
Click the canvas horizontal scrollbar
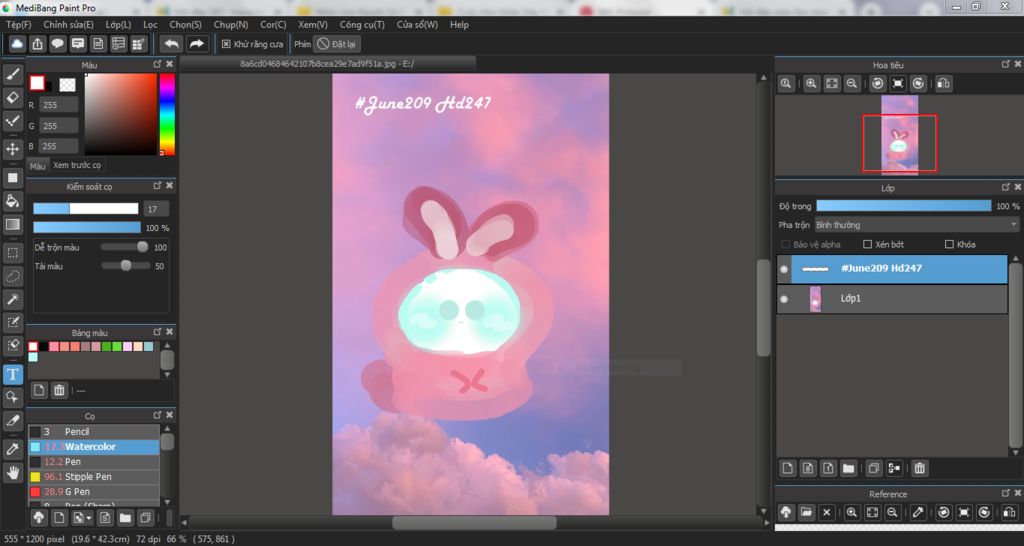pyautogui.click(x=474, y=522)
